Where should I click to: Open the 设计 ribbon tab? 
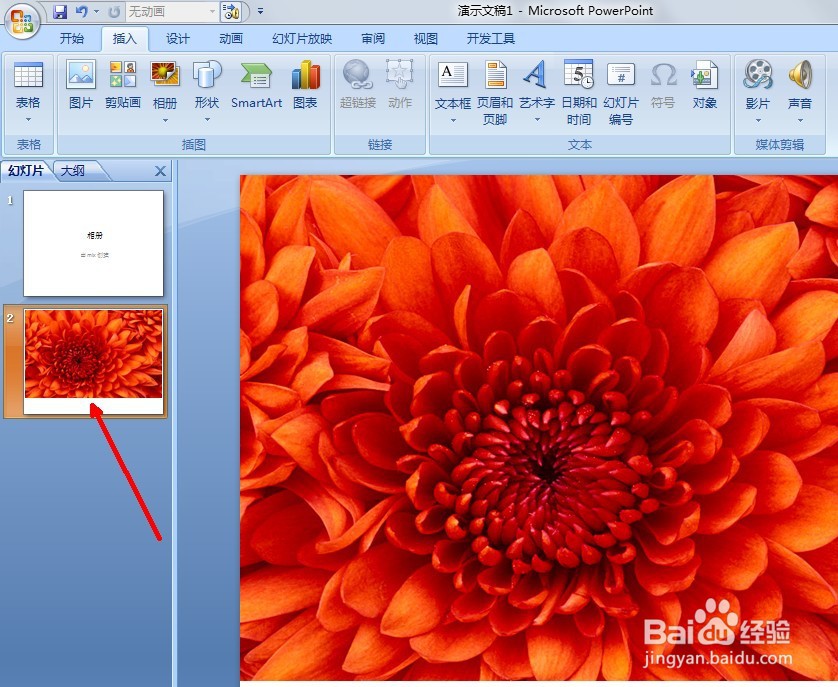177,38
